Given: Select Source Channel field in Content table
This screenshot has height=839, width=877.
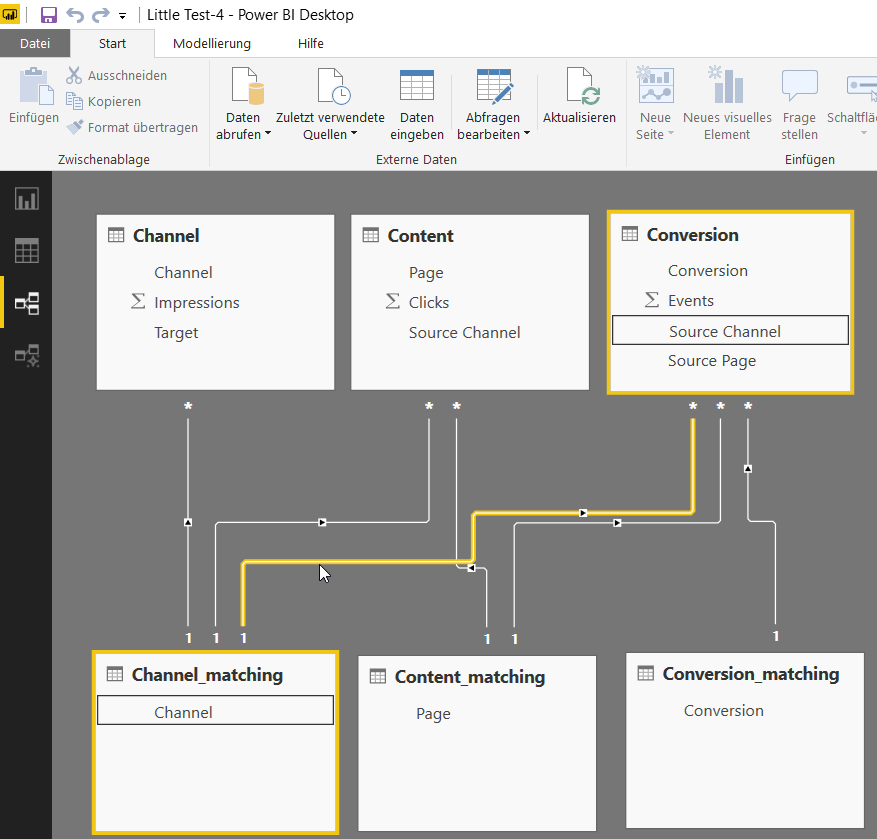Looking at the screenshot, I should coord(464,333).
